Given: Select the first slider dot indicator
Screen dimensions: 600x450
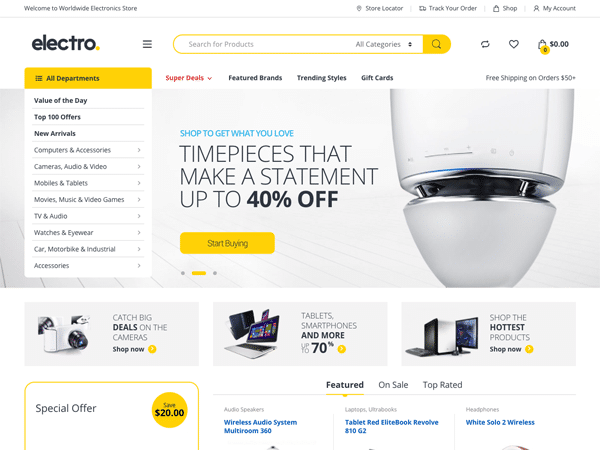Looking at the screenshot, I should tap(183, 273).
